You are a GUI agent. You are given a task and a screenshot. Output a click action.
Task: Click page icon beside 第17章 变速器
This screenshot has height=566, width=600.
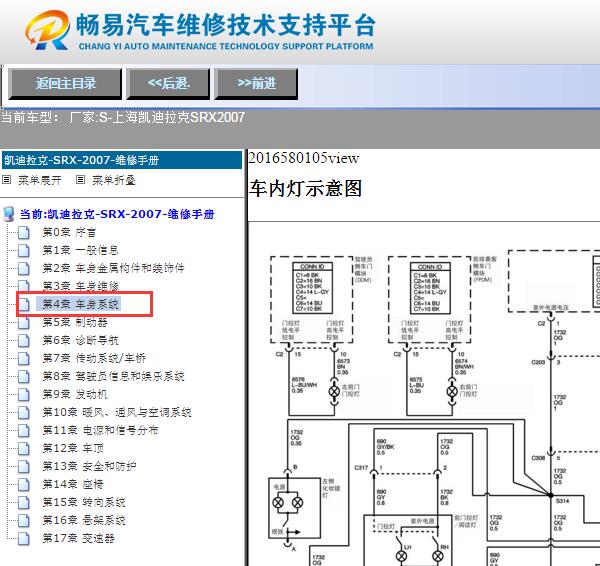[x=24, y=538]
